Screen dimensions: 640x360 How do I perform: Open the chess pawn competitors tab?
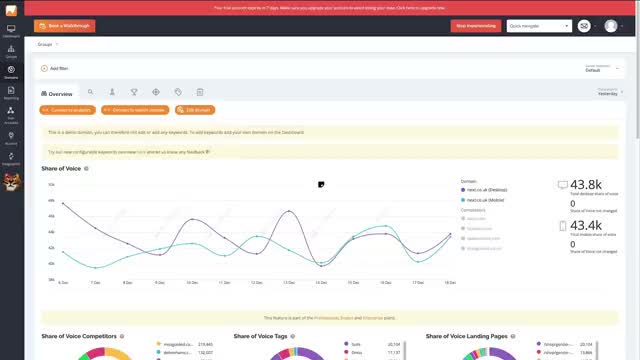pos(112,92)
